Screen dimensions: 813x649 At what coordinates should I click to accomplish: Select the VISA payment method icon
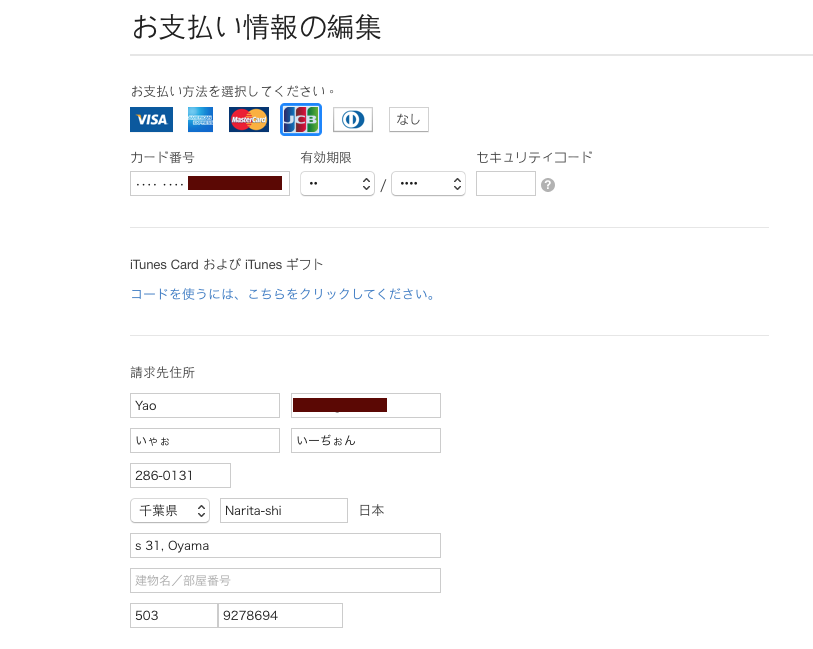point(150,119)
